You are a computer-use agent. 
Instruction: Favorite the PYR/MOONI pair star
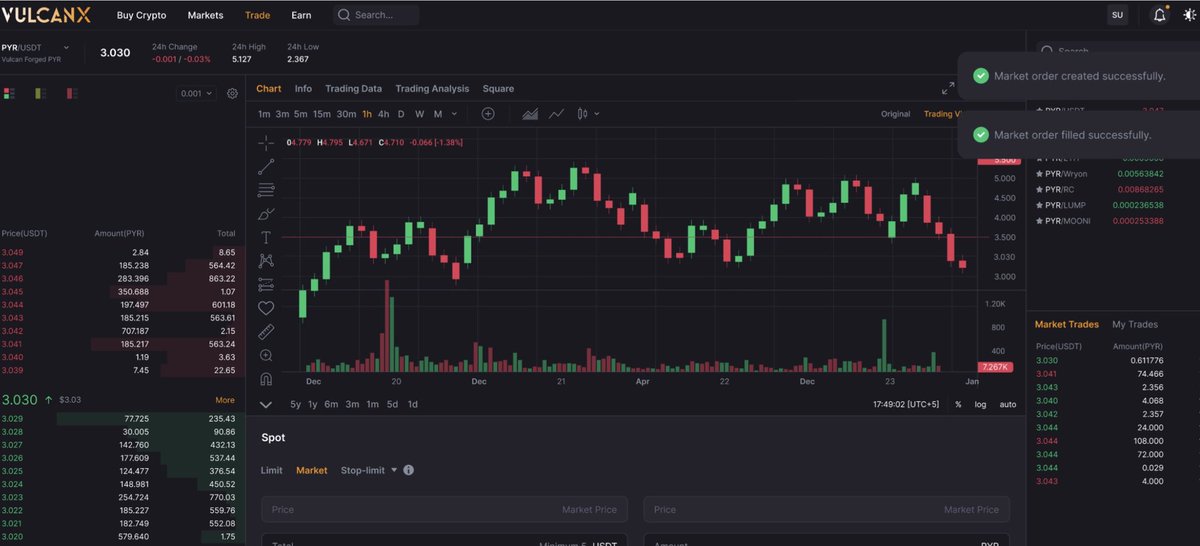[1039, 220]
